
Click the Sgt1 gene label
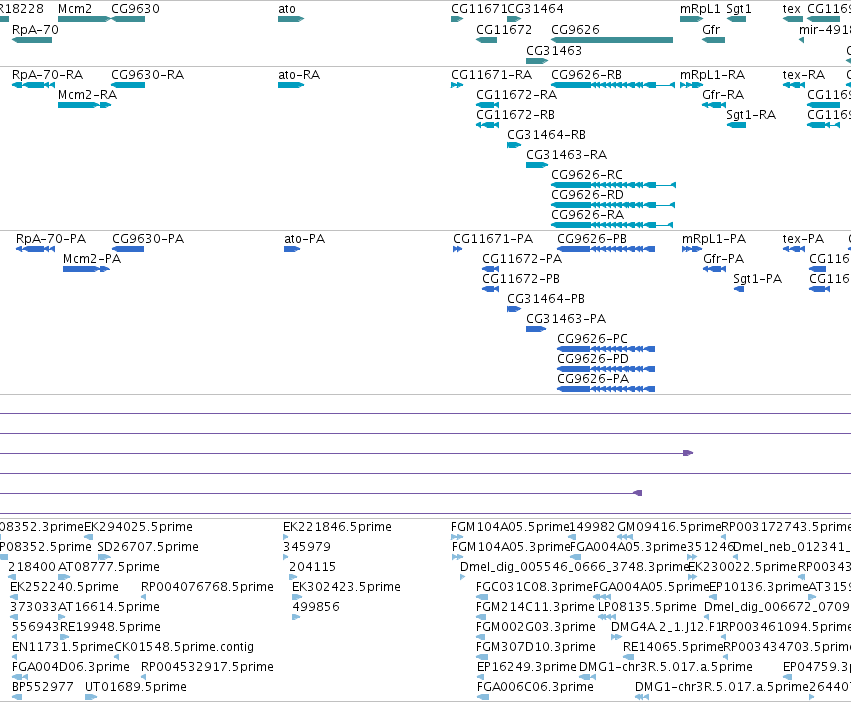click(739, 9)
